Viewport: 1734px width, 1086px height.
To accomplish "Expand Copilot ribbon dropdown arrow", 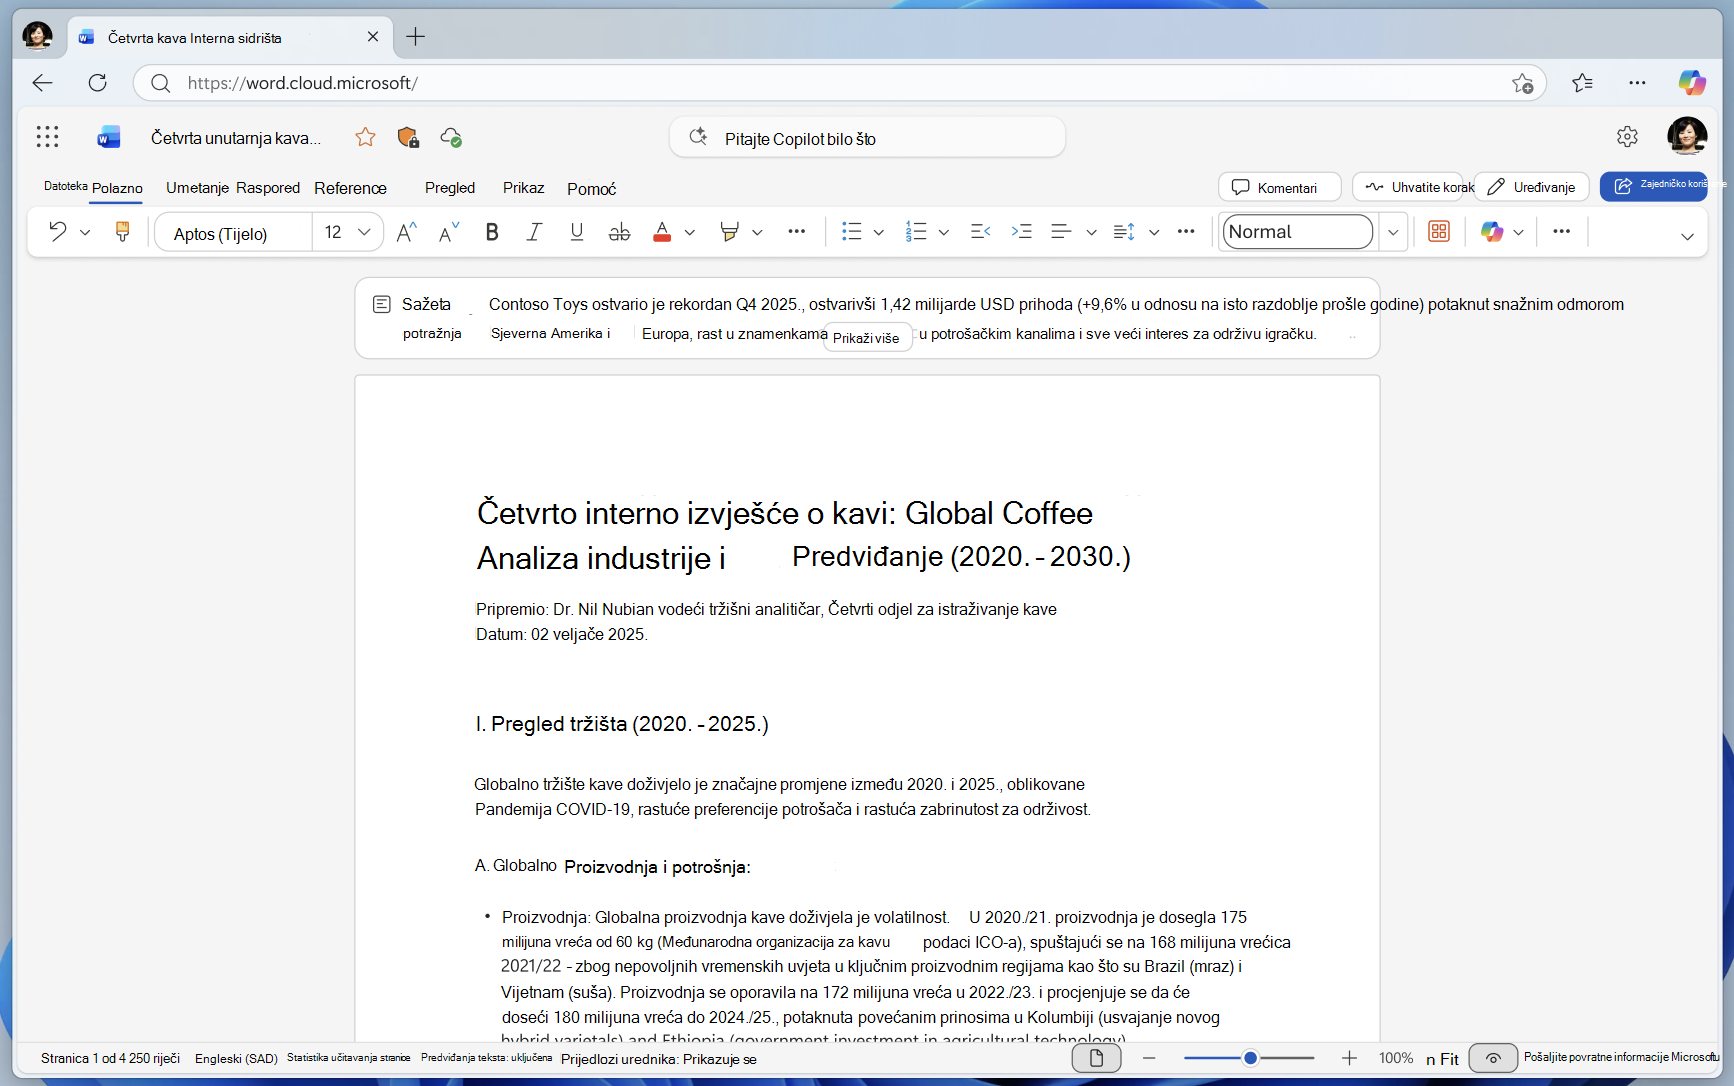I will [x=1518, y=232].
